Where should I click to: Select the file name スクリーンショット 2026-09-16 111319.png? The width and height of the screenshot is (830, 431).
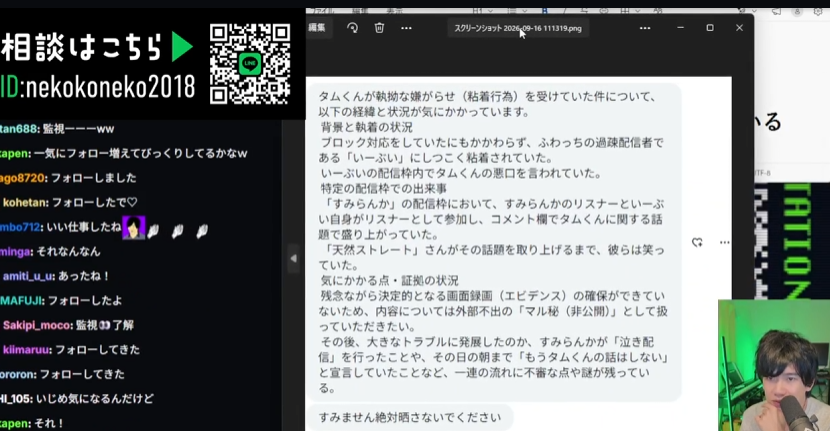click(518, 28)
